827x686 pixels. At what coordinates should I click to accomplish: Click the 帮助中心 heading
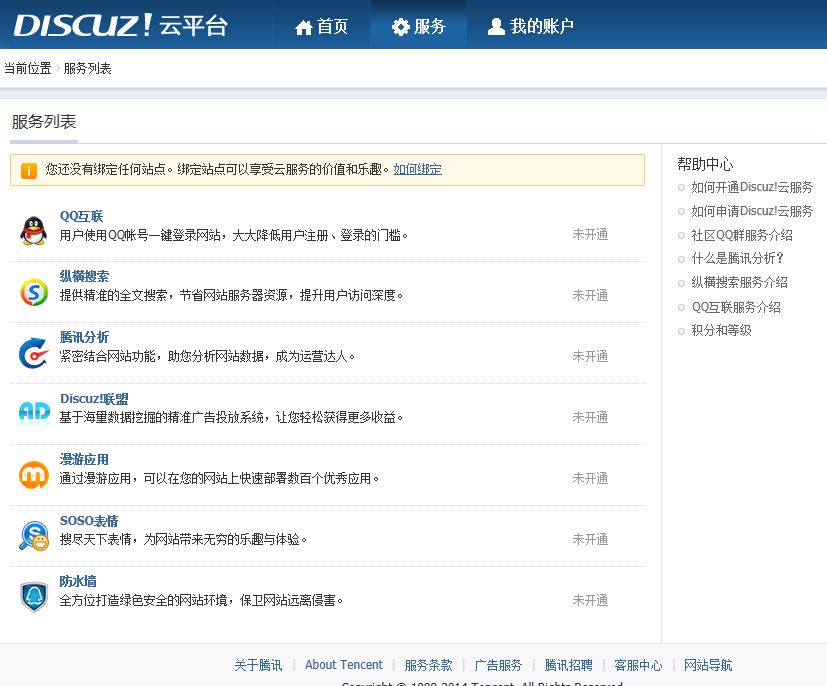705,164
